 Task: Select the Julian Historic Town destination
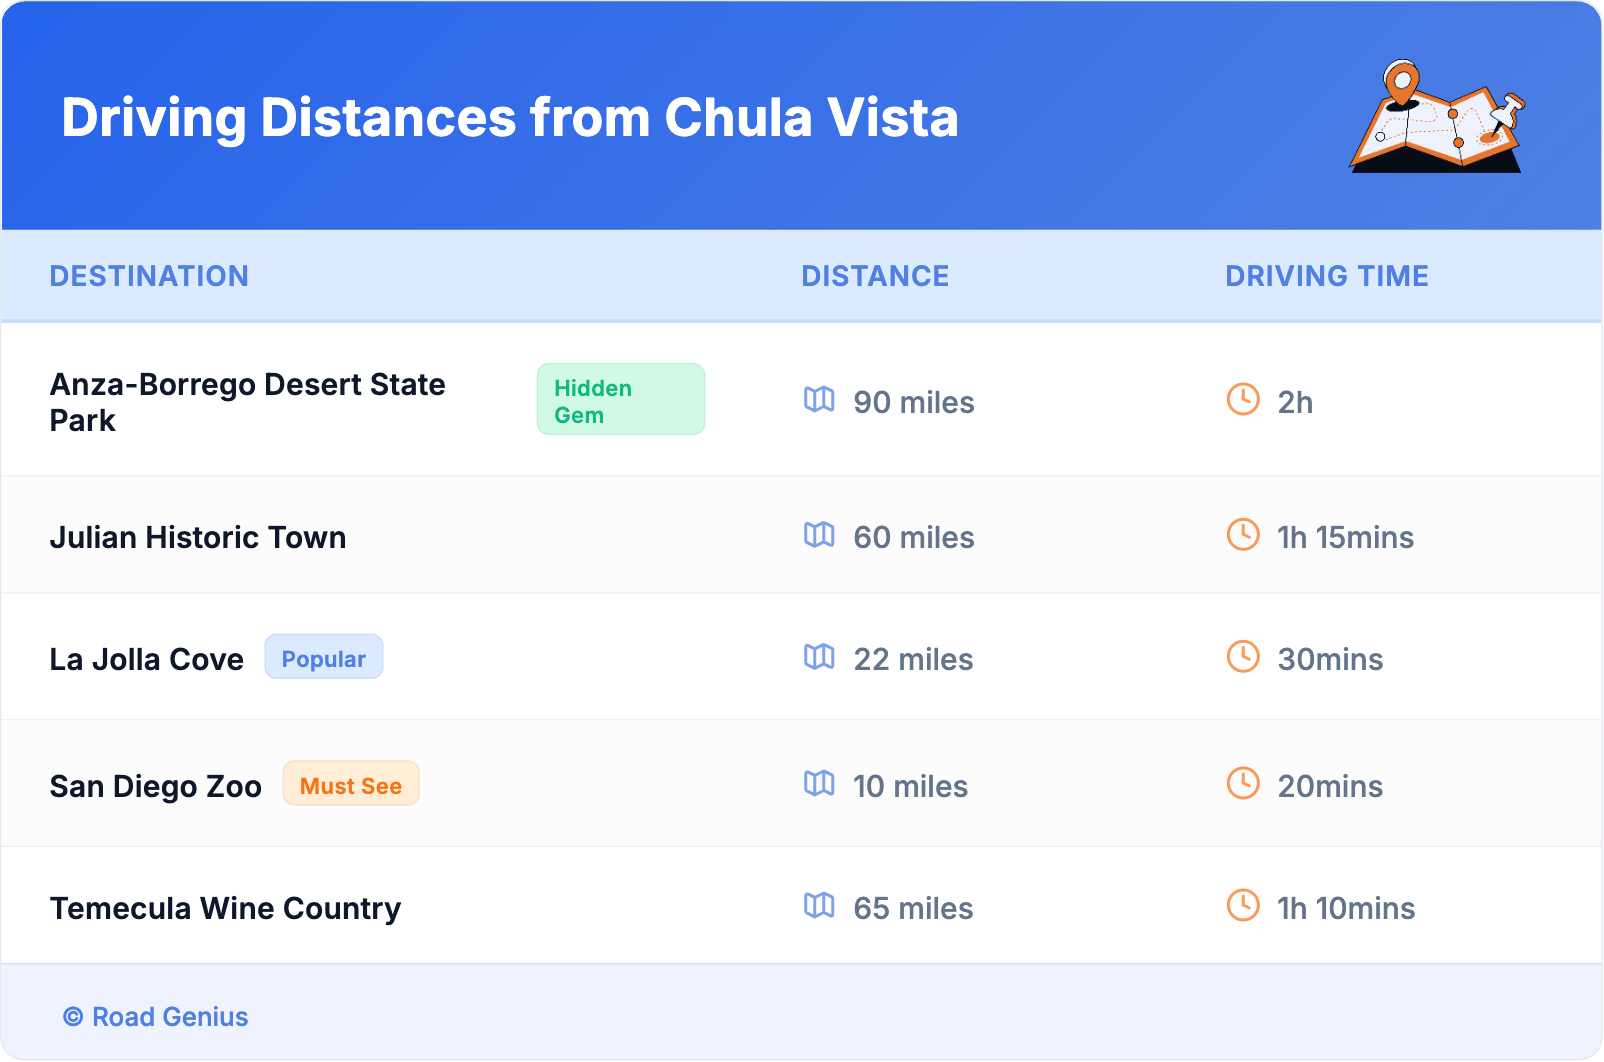[198, 537]
